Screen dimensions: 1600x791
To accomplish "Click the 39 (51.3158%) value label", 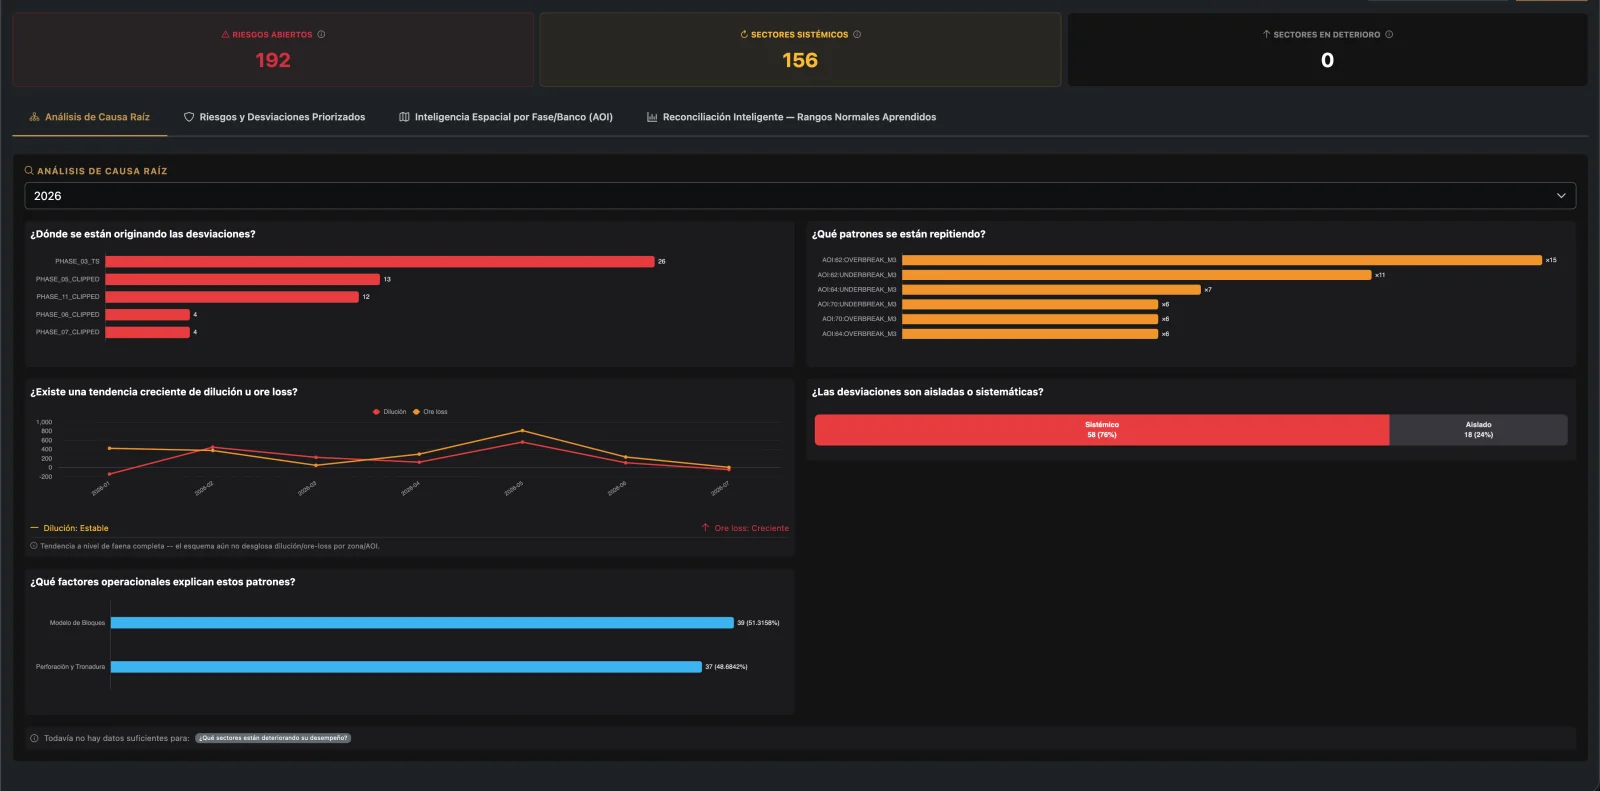I will (x=758, y=623).
